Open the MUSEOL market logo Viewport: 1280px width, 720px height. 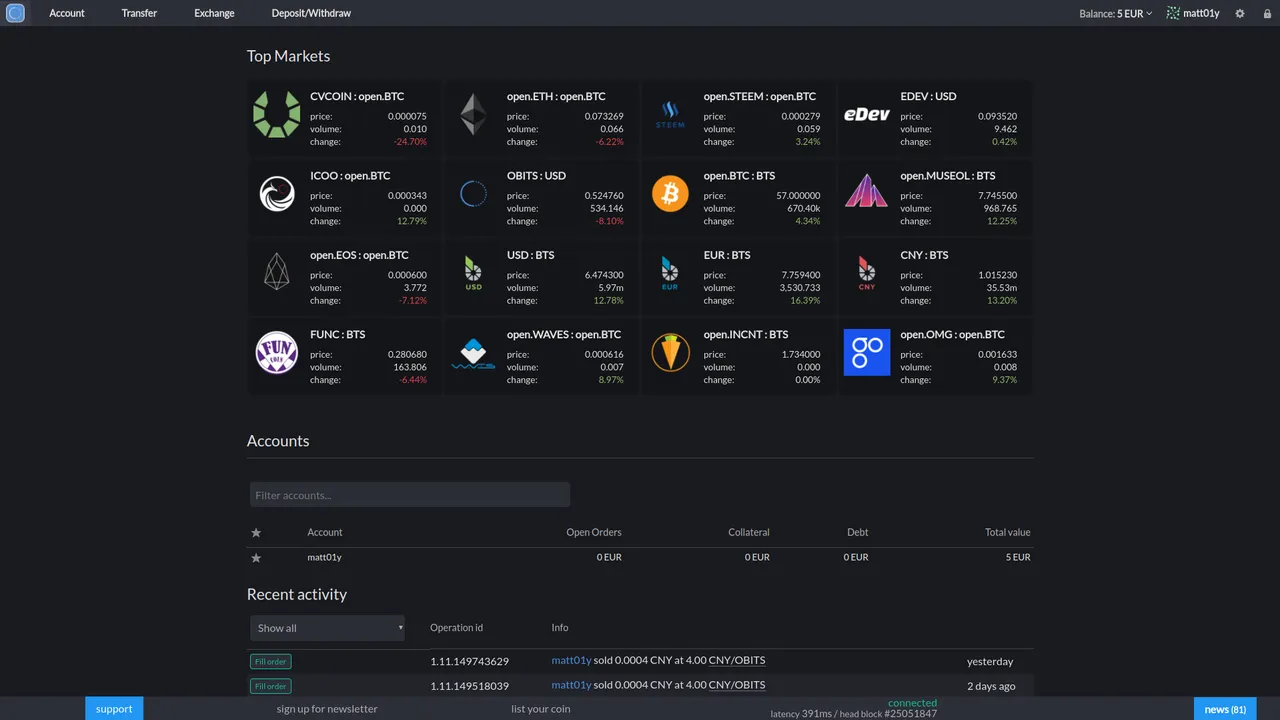pos(867,191)
